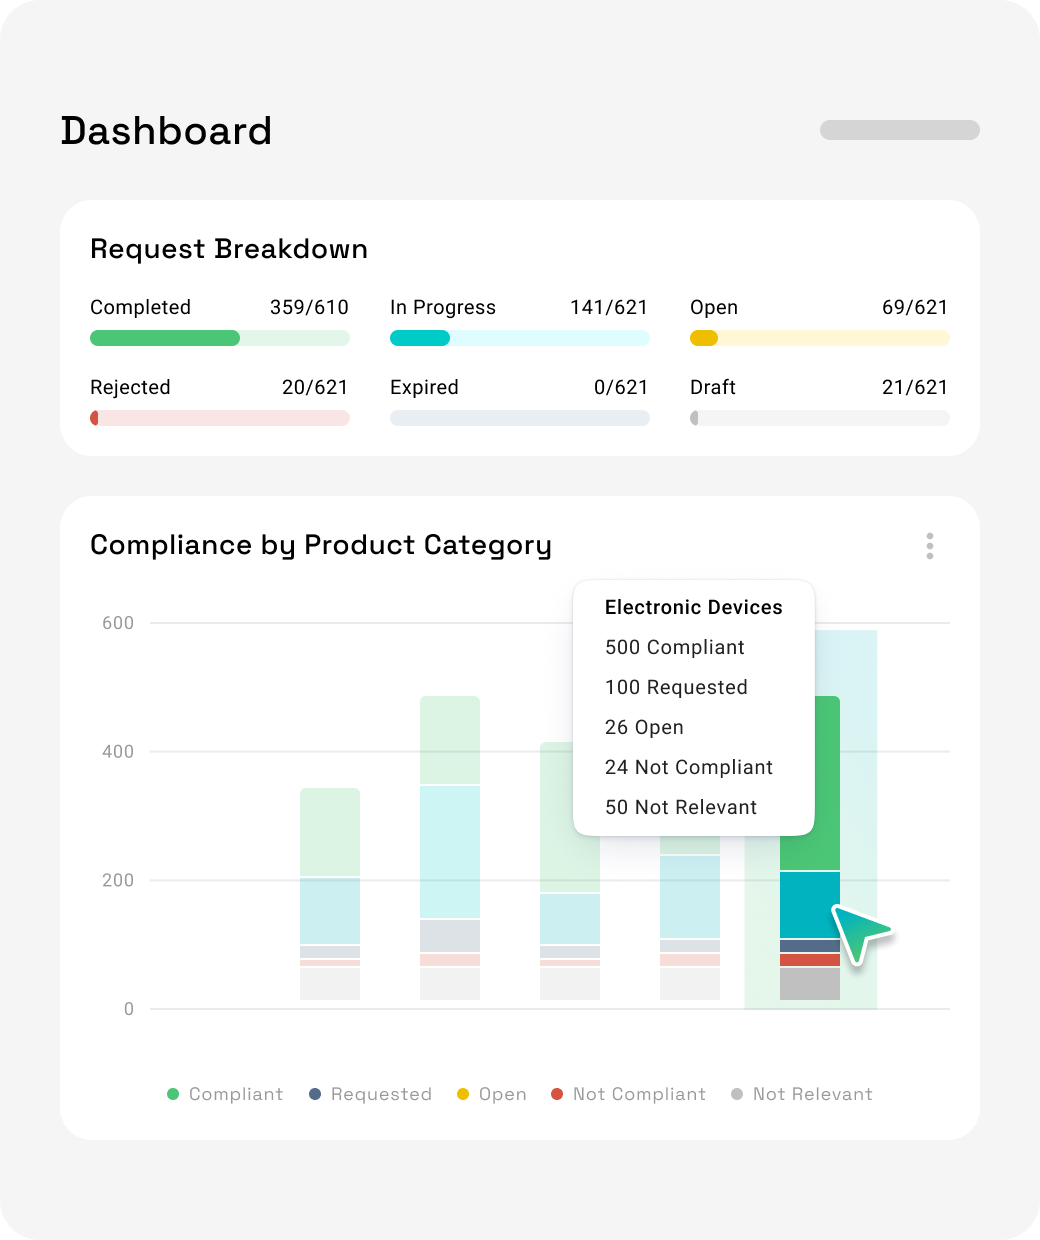Select the gray Not Relevant bar segment
The width and height of the screenshot is (1040, 1240).
click(810, 984)
